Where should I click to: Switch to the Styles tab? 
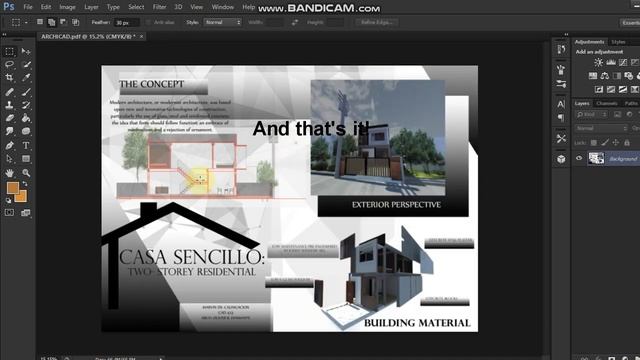coord(618,42)
